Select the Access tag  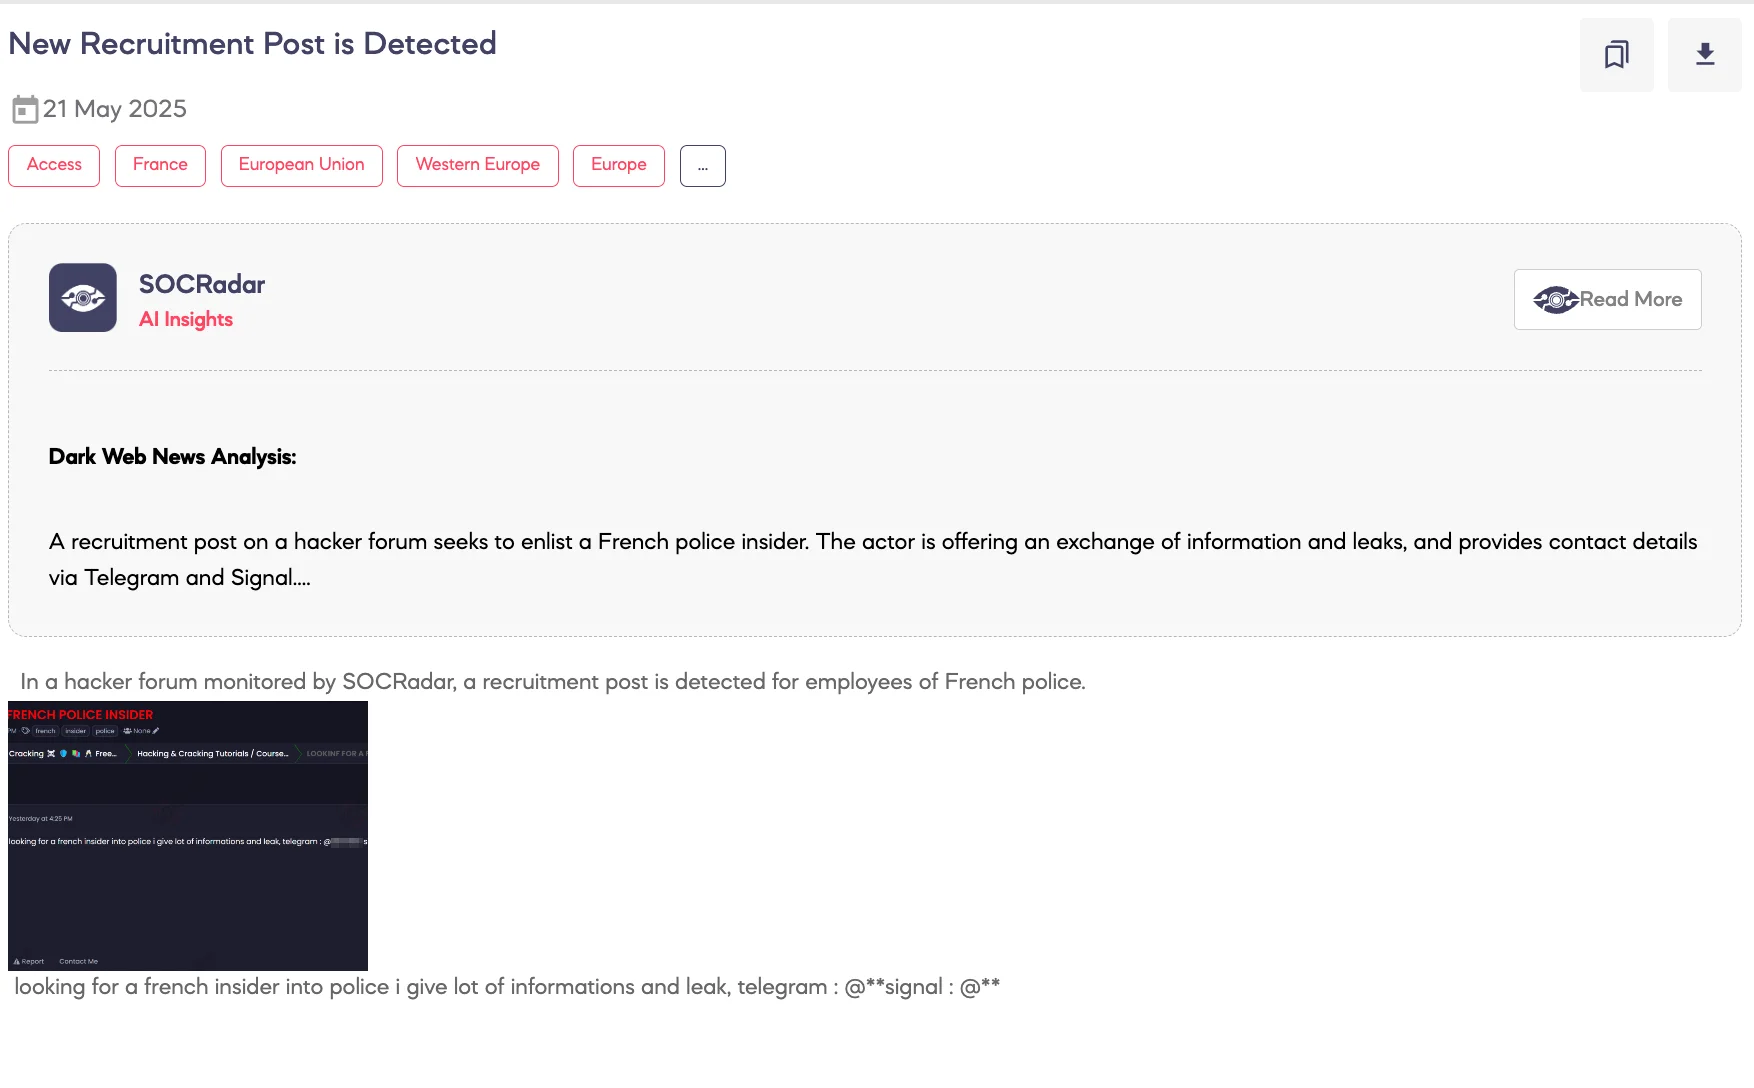54,165
